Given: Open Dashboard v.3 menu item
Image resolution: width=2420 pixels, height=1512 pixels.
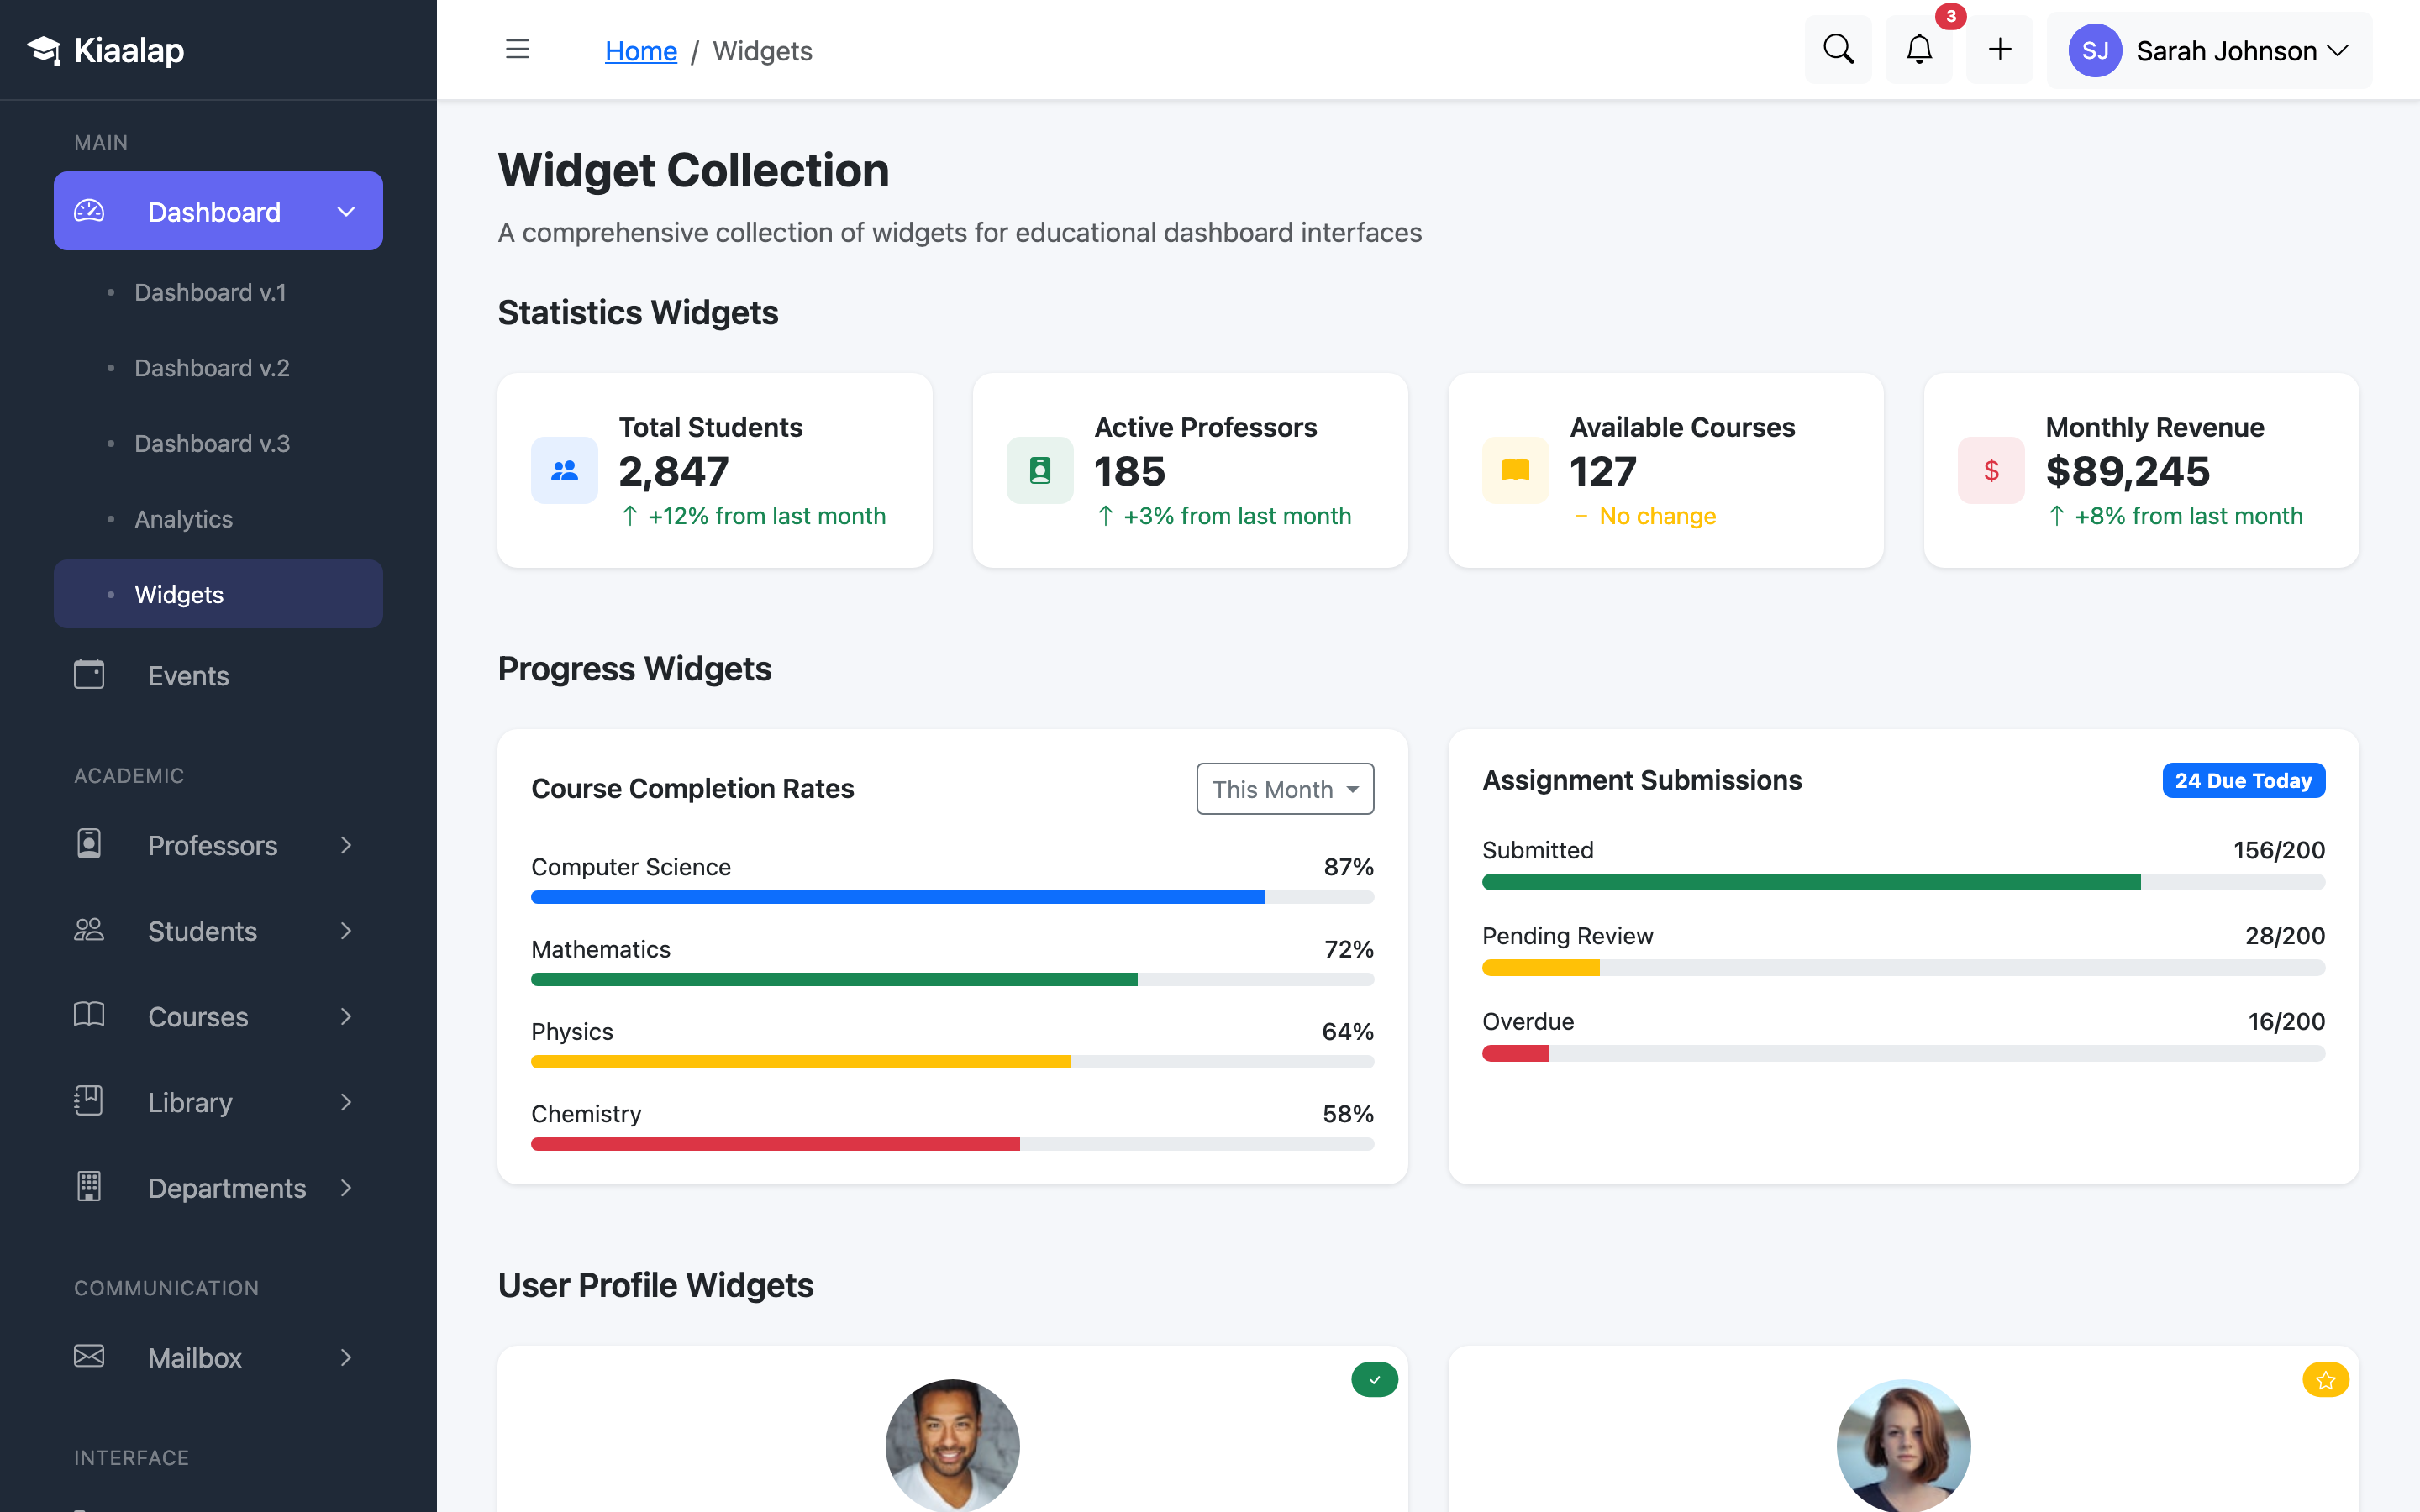Looking at the screenshot, I should click(x=218, y=443).
